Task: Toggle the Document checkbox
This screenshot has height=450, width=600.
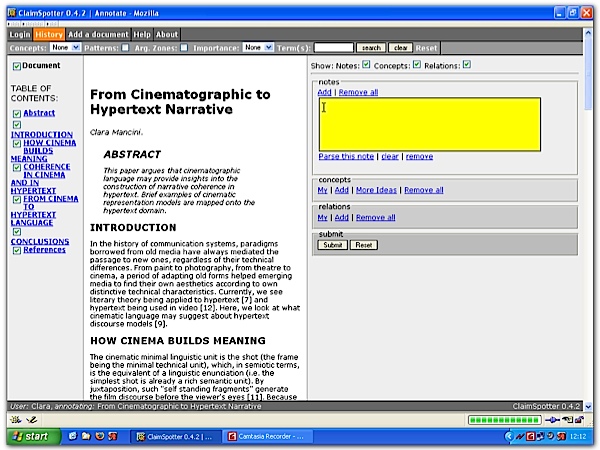Action: point(16,66)
